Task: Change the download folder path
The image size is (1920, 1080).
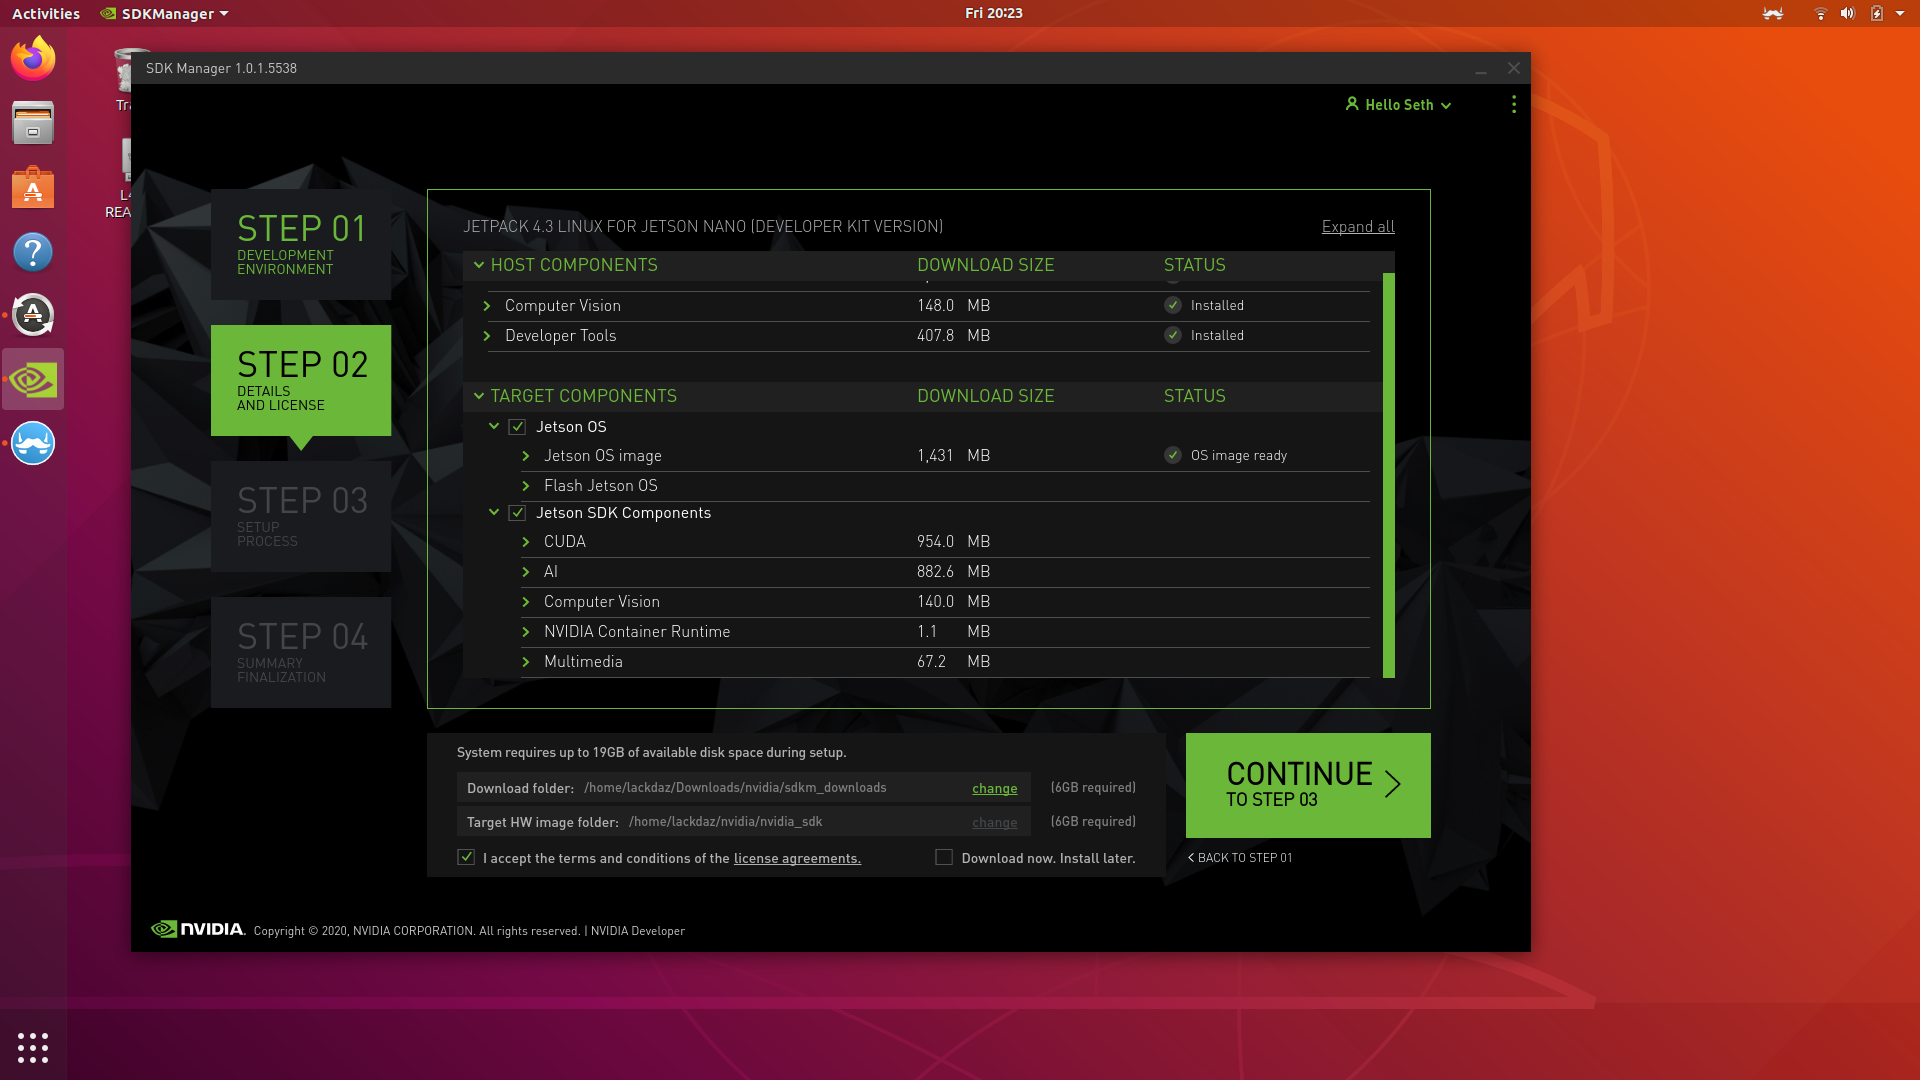Action: [994, 789]
